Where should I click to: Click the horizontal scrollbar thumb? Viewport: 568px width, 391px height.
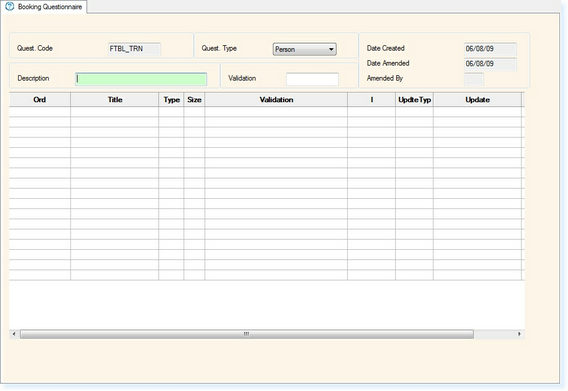[247, 334]
